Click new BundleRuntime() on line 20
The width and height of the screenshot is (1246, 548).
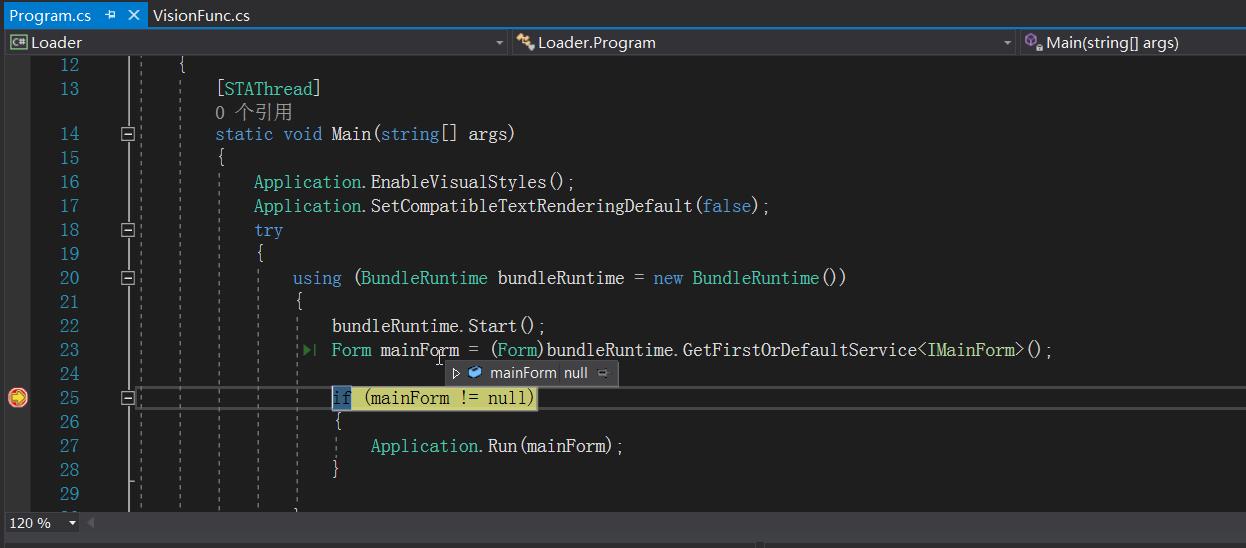[750, 278]
